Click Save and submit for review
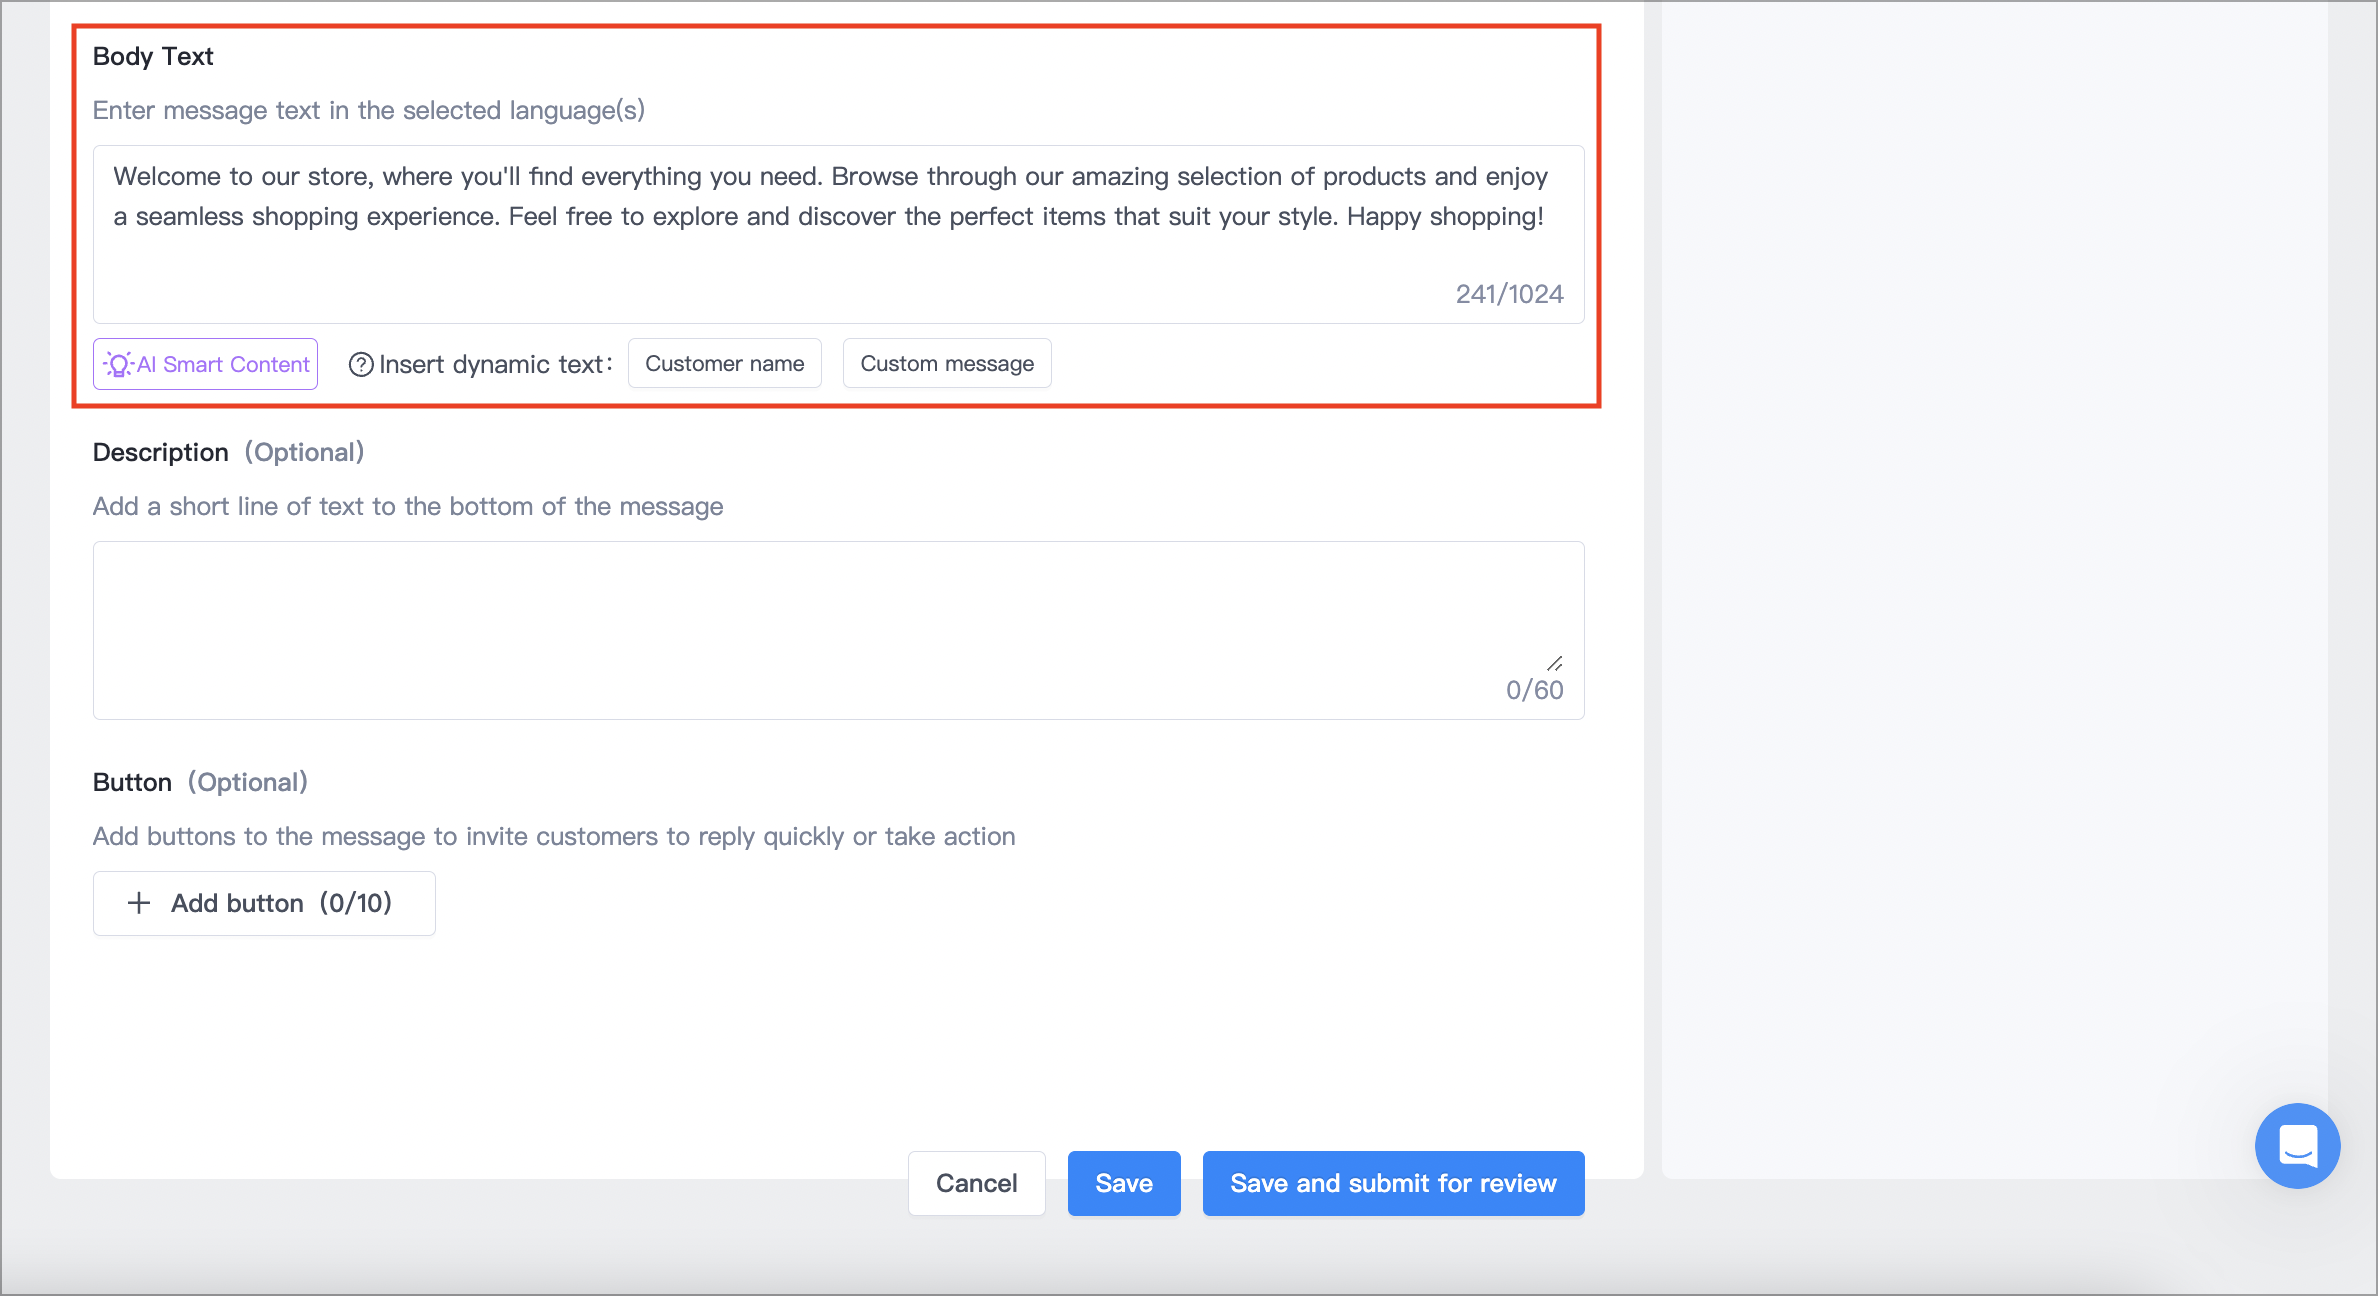Image resolution: width=2378 pixels, height=1296 pixels. point(1393,1183)
